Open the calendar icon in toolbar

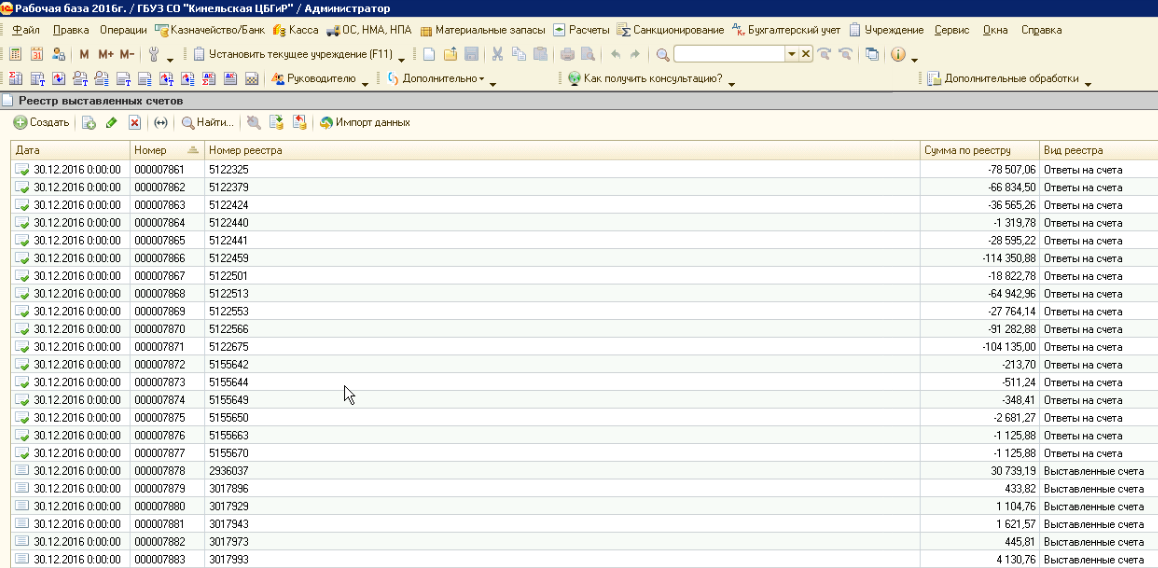tap(37, 54)
